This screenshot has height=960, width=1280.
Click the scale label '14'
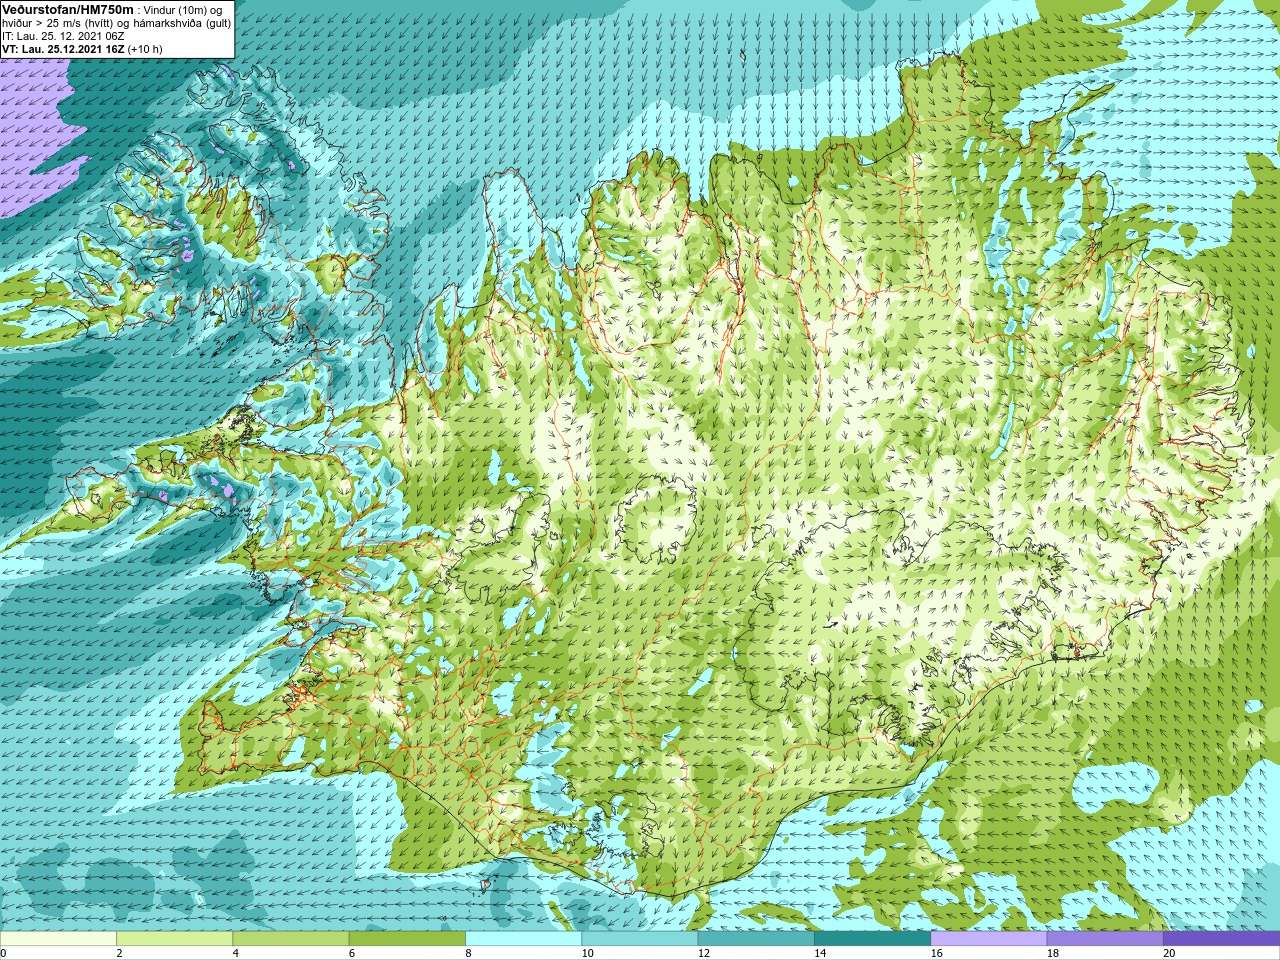820,953
